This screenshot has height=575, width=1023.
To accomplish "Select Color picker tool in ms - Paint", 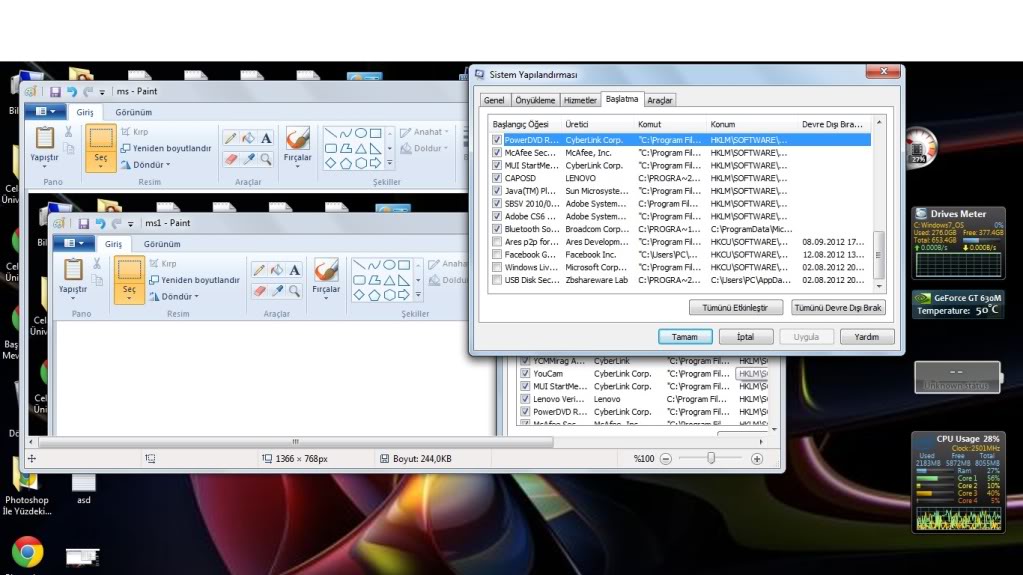I will (x=248, y=159).
